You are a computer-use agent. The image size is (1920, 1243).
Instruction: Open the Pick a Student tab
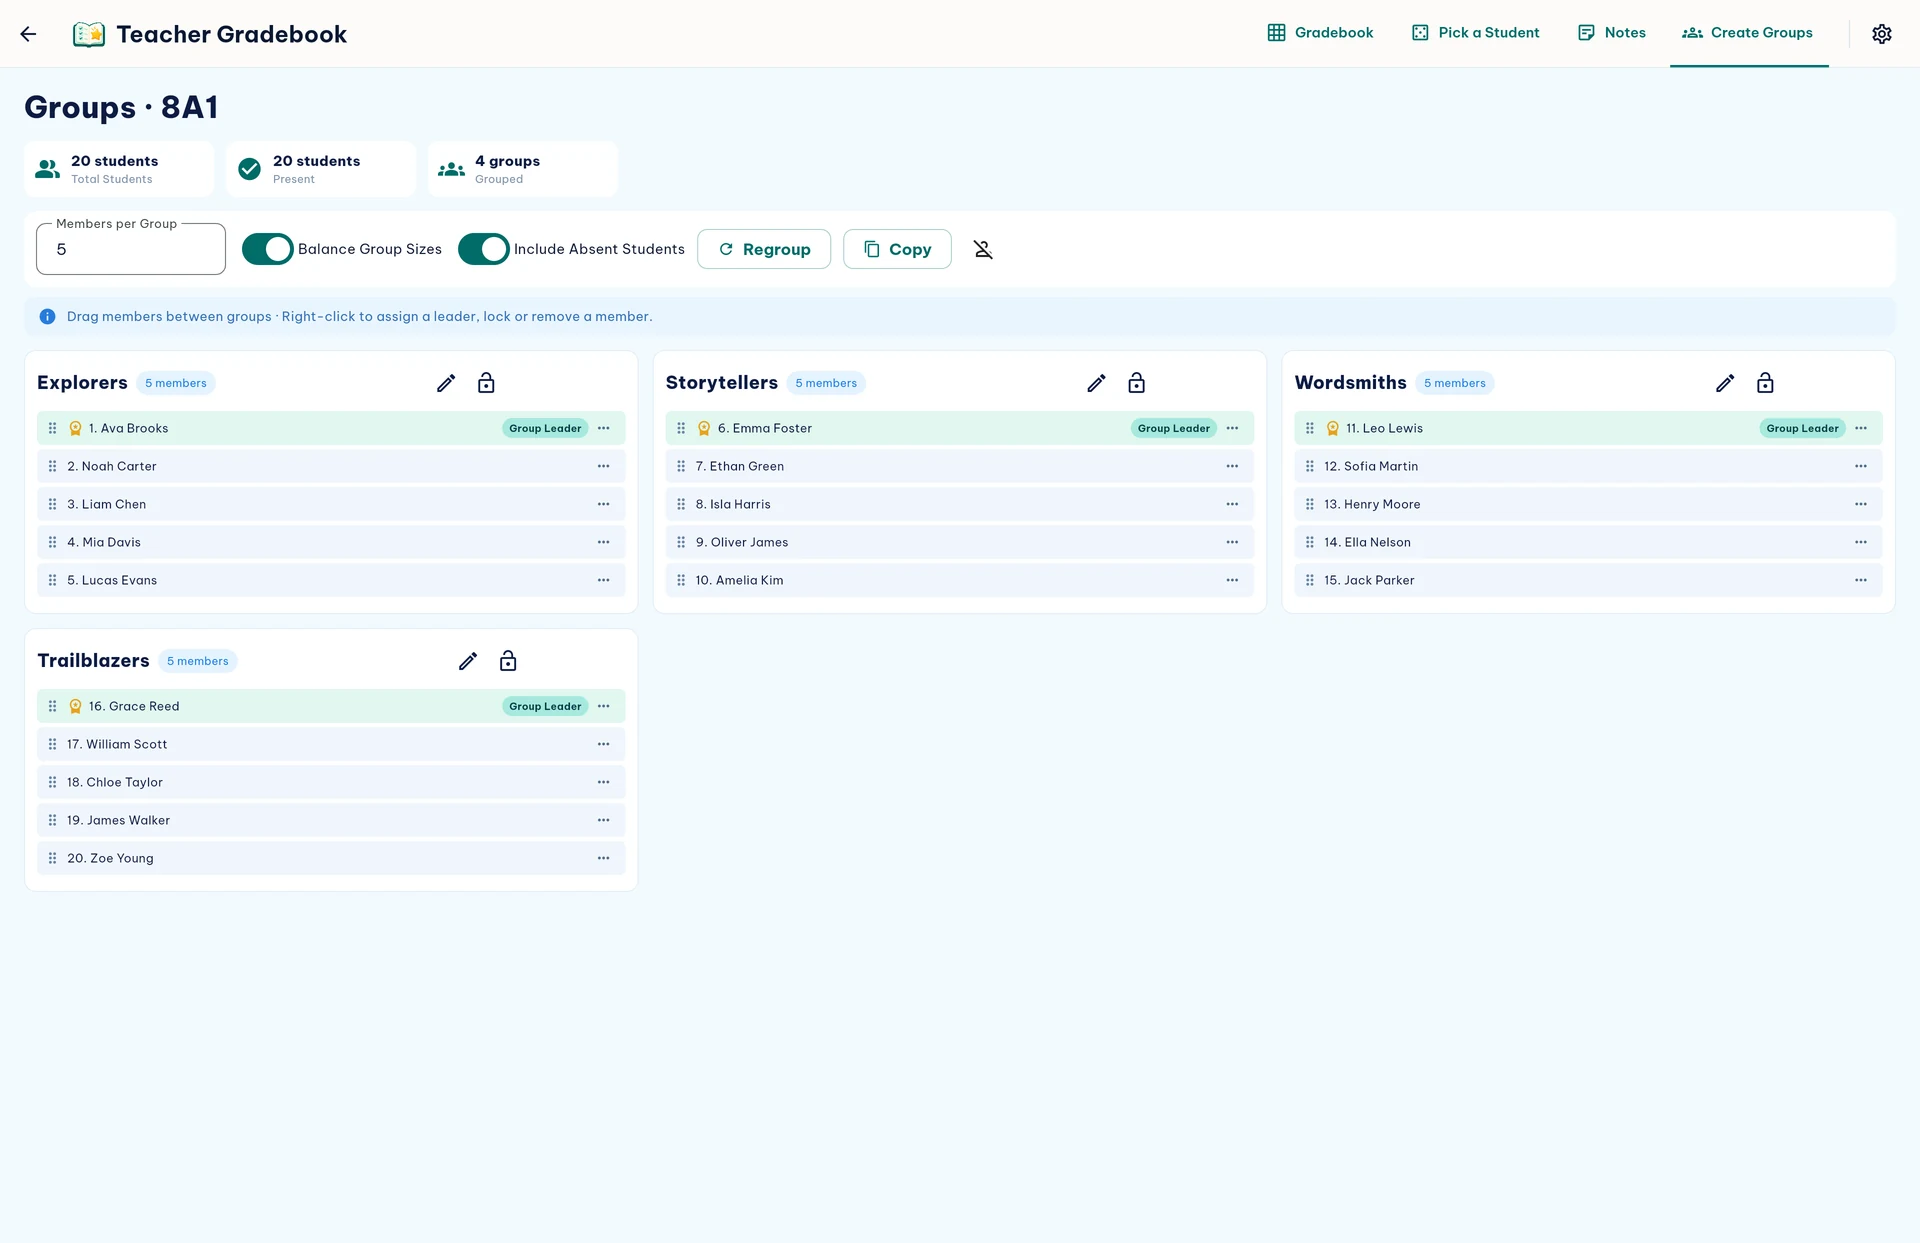click(1475, 33)
